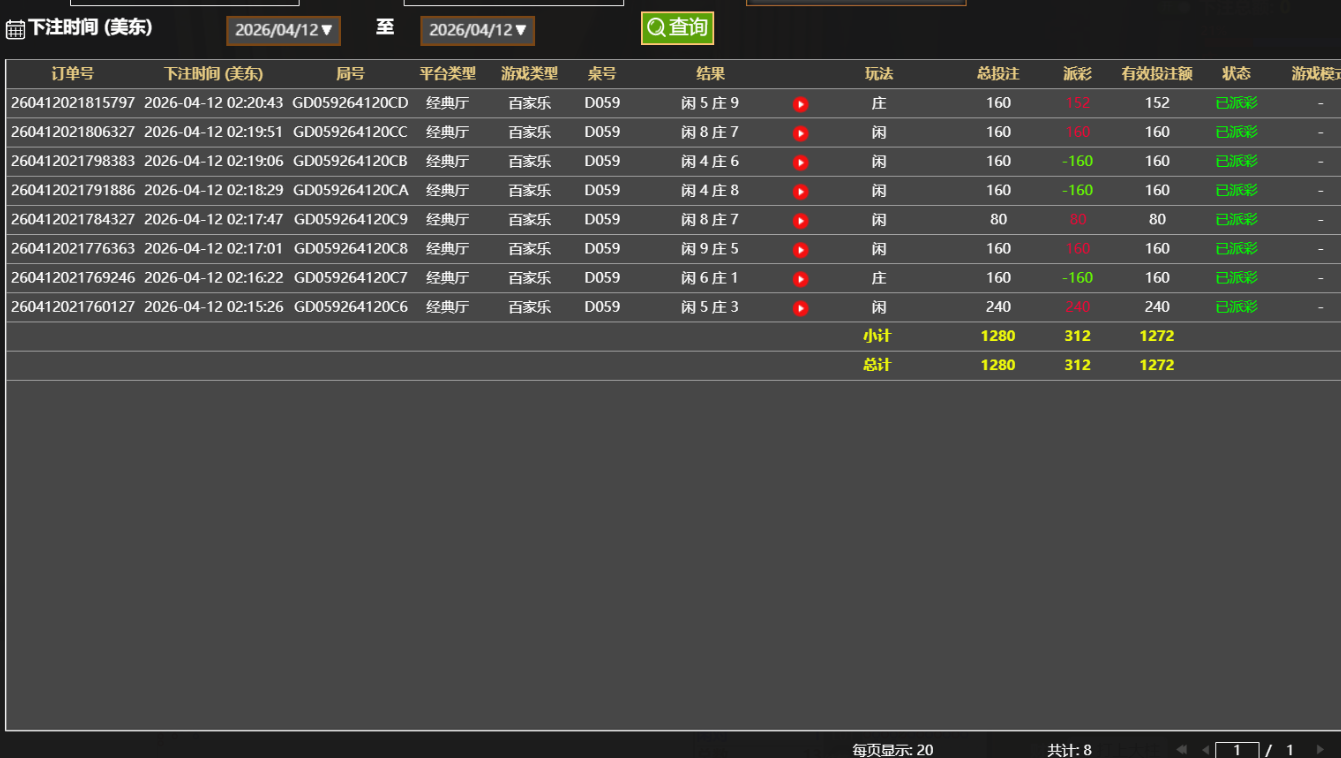The image size is (1341, 758).
Task: Watch replay of round GD059264120CA
Action: point(800,191)
